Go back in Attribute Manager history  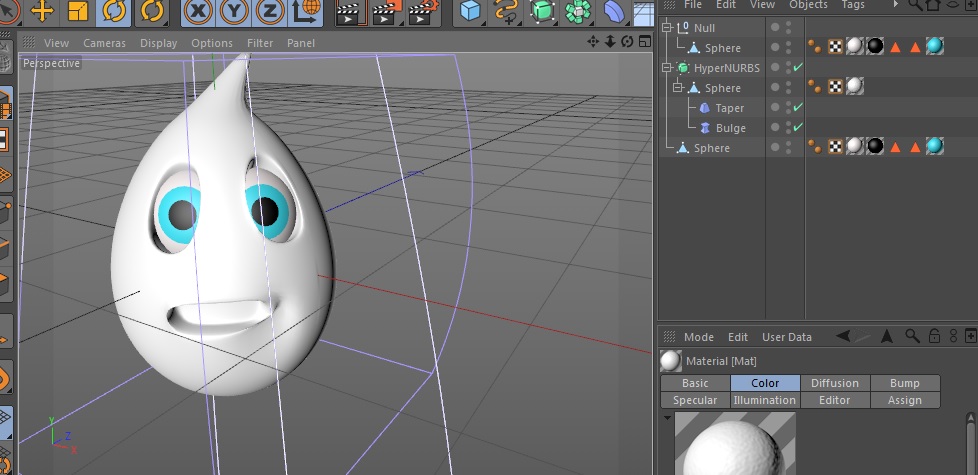click(843, 336)
